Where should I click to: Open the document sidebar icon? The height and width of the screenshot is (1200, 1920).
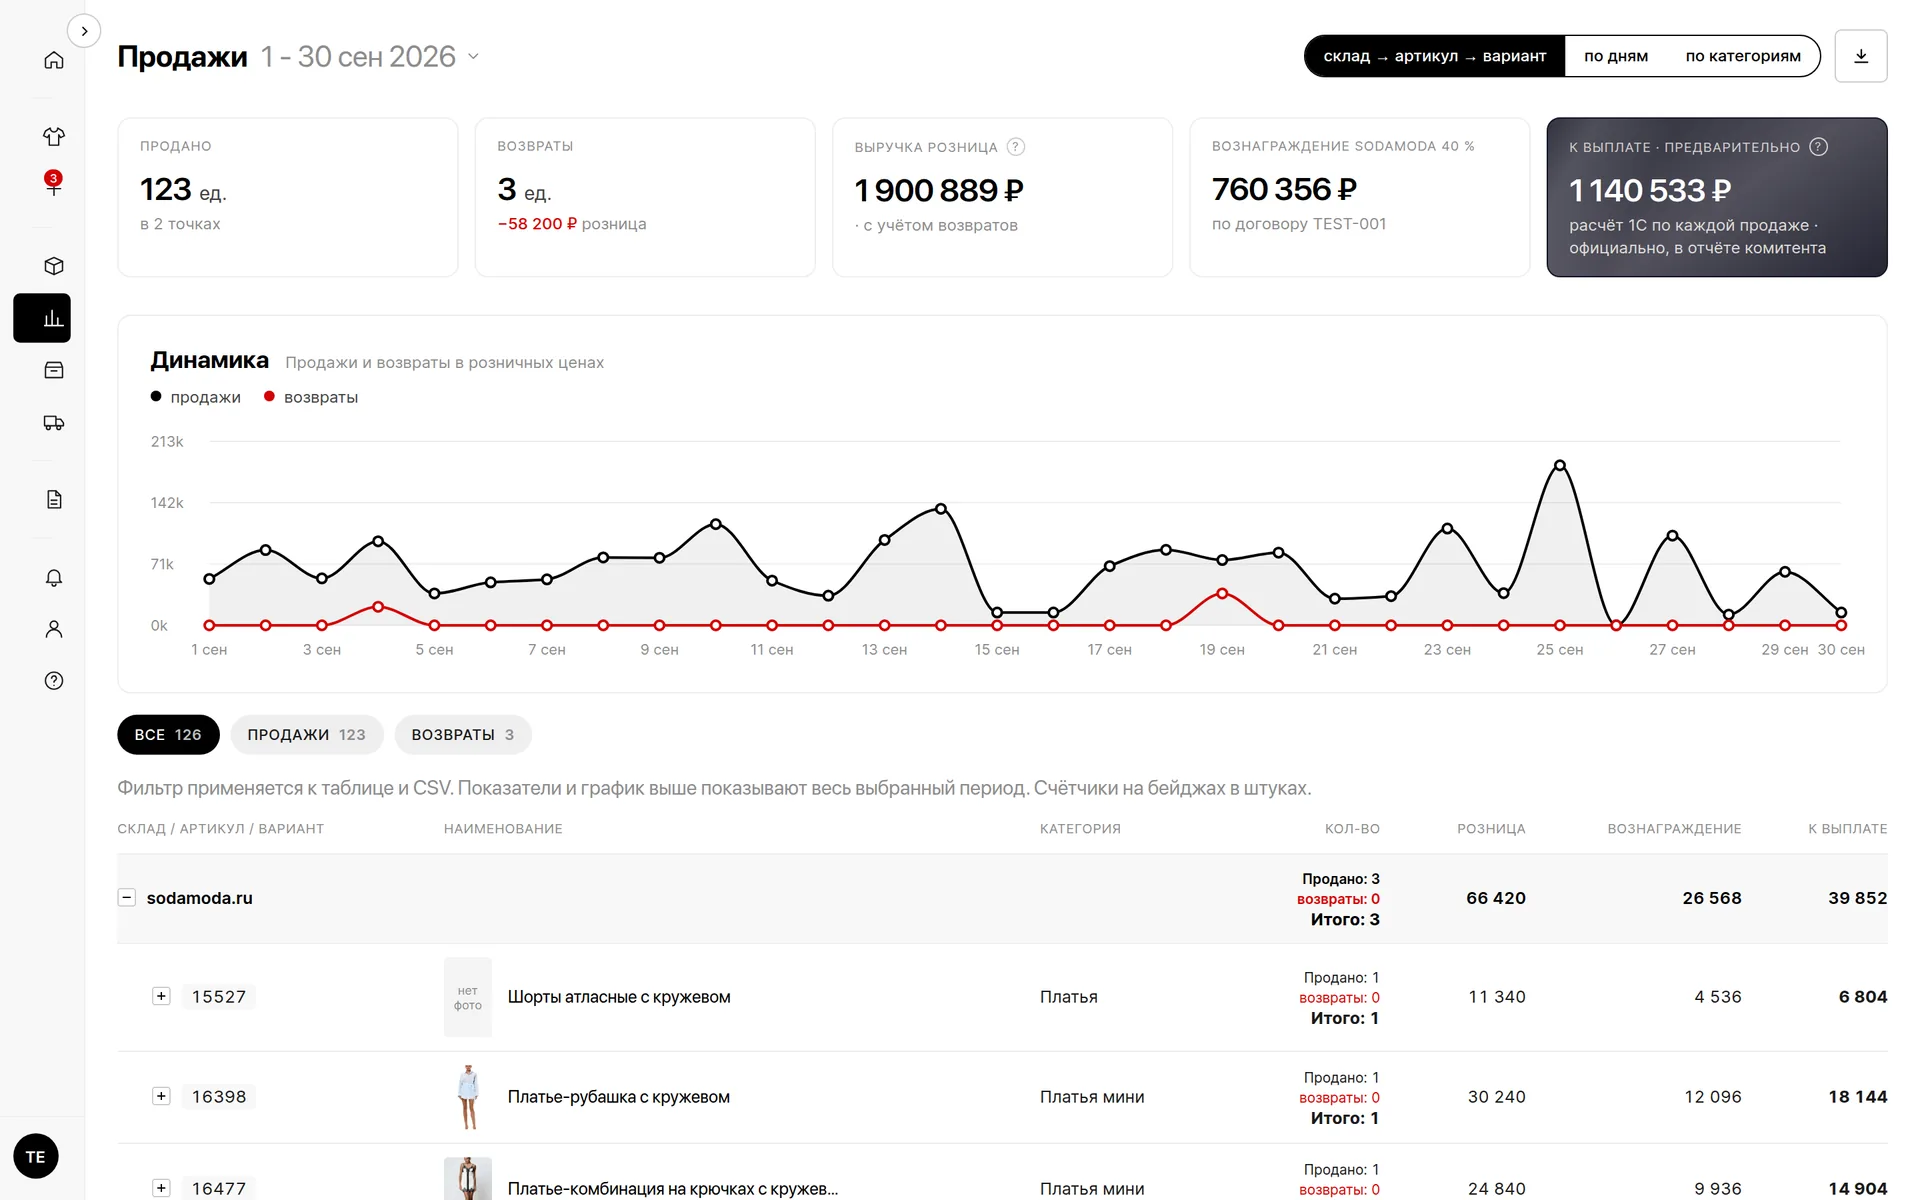click(x=54, y=499)
